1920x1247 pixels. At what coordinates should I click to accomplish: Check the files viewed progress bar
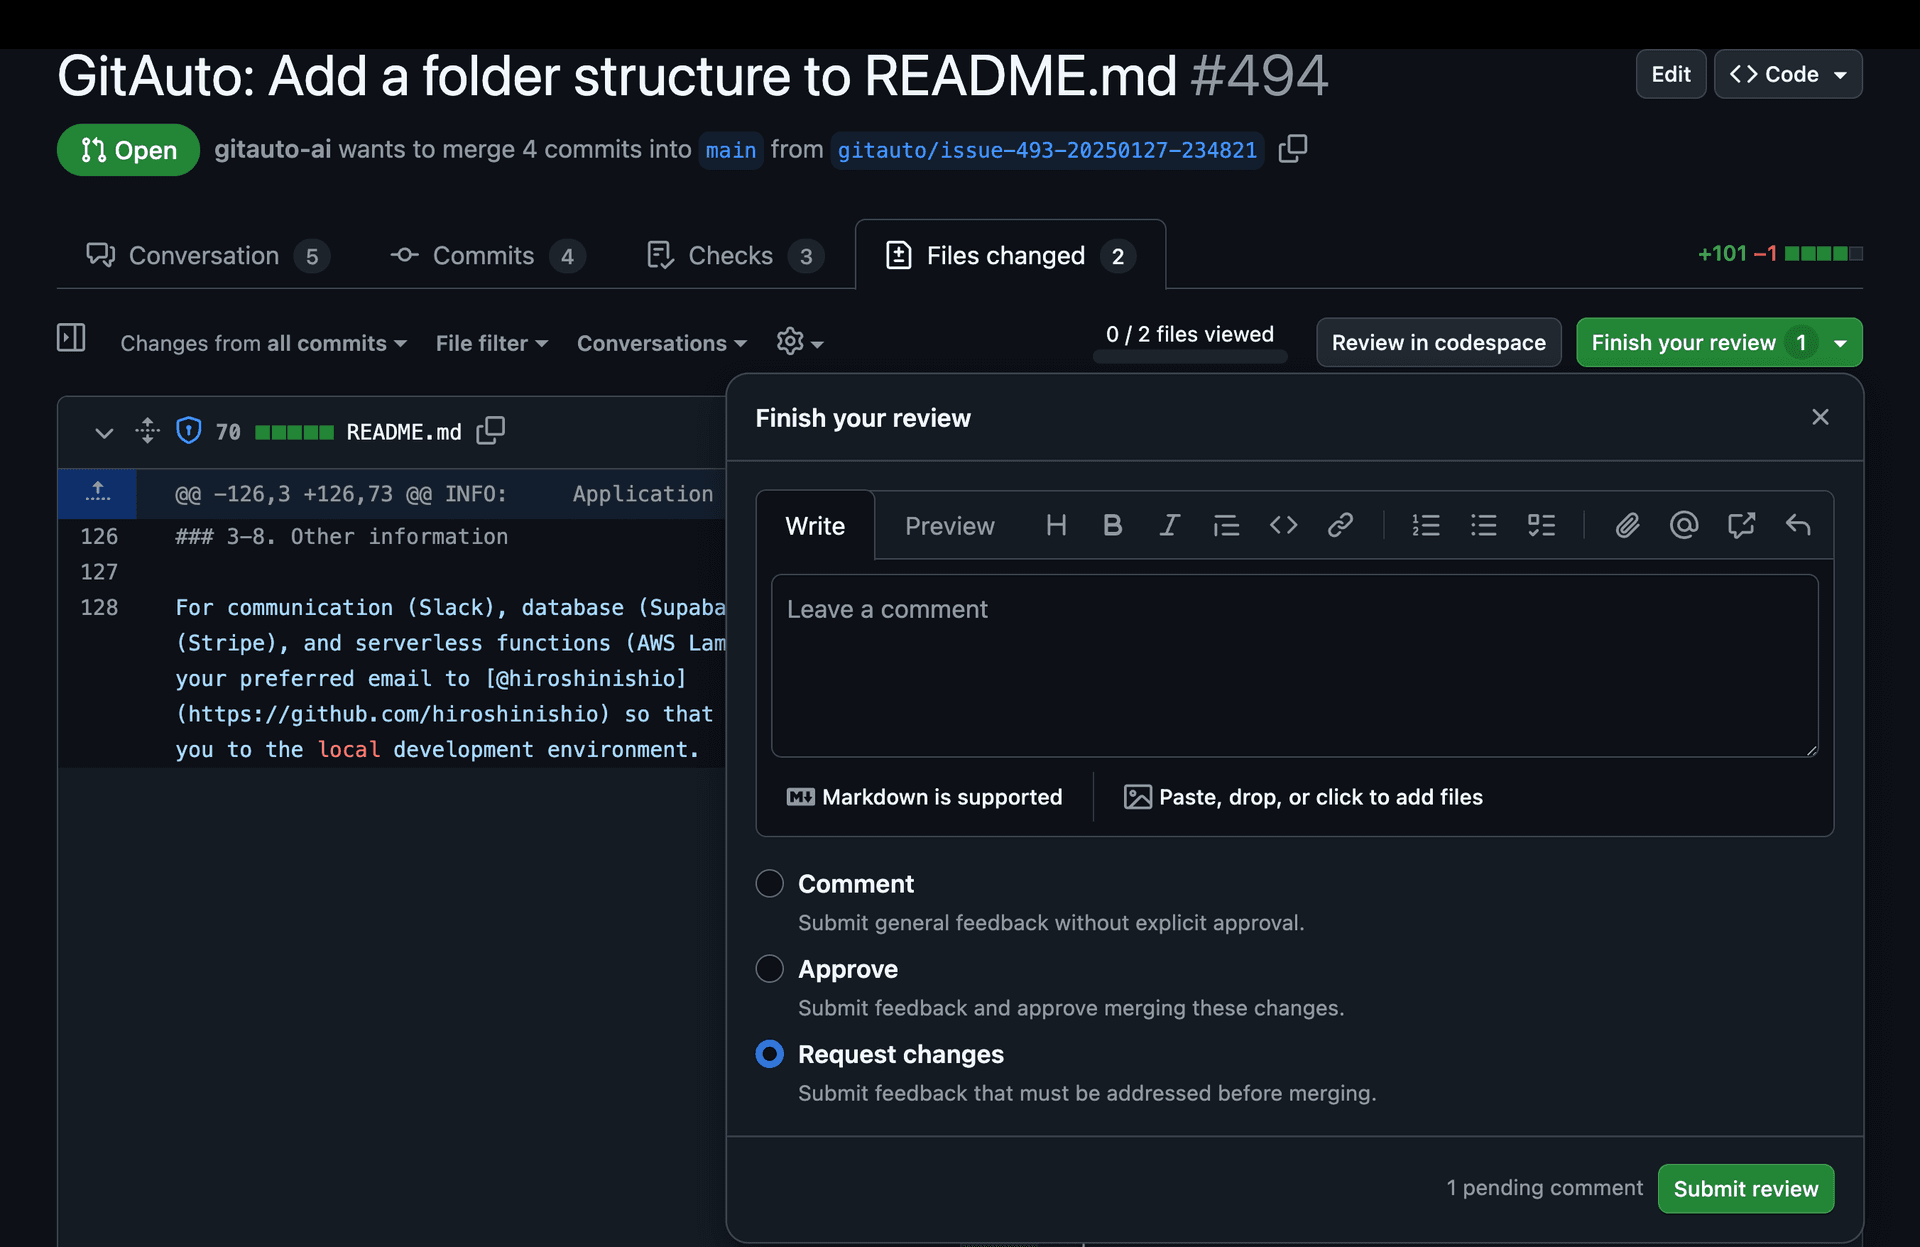(x=1189, y=357)
